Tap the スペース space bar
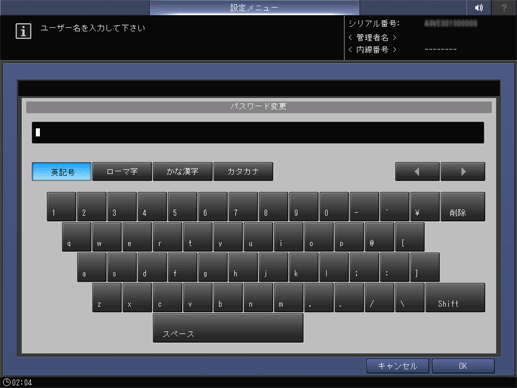The height and width of the screenshot is (388, 517). point(228,328)
